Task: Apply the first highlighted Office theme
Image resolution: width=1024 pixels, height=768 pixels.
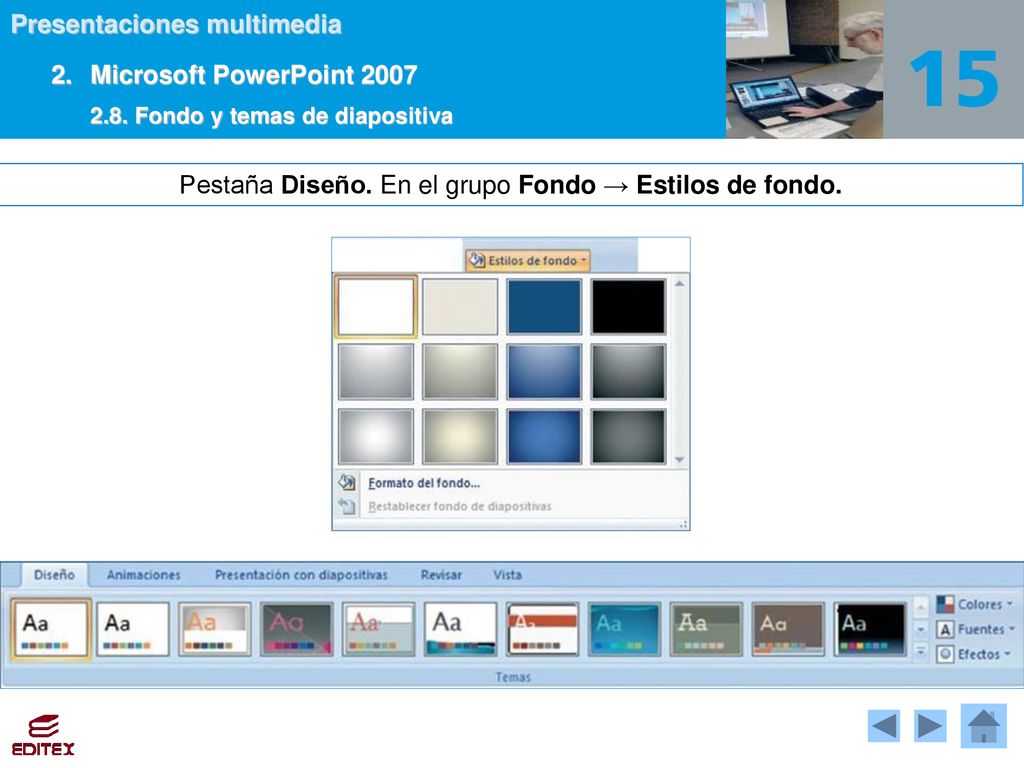Action: pyautogui.click(x=50, y=630)
